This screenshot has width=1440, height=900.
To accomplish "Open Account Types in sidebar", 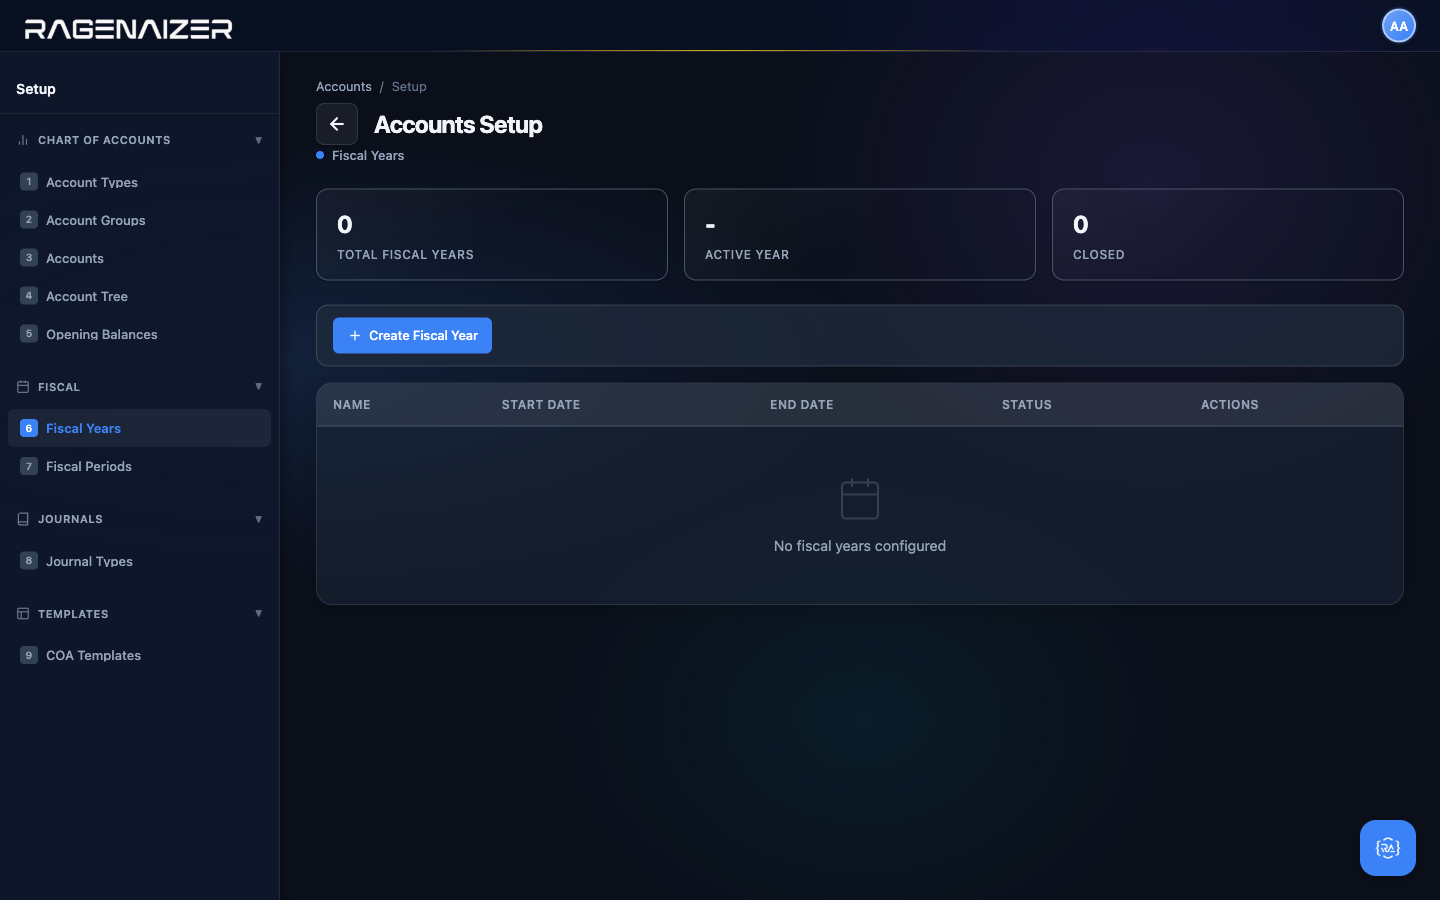I will pos(139,182).
